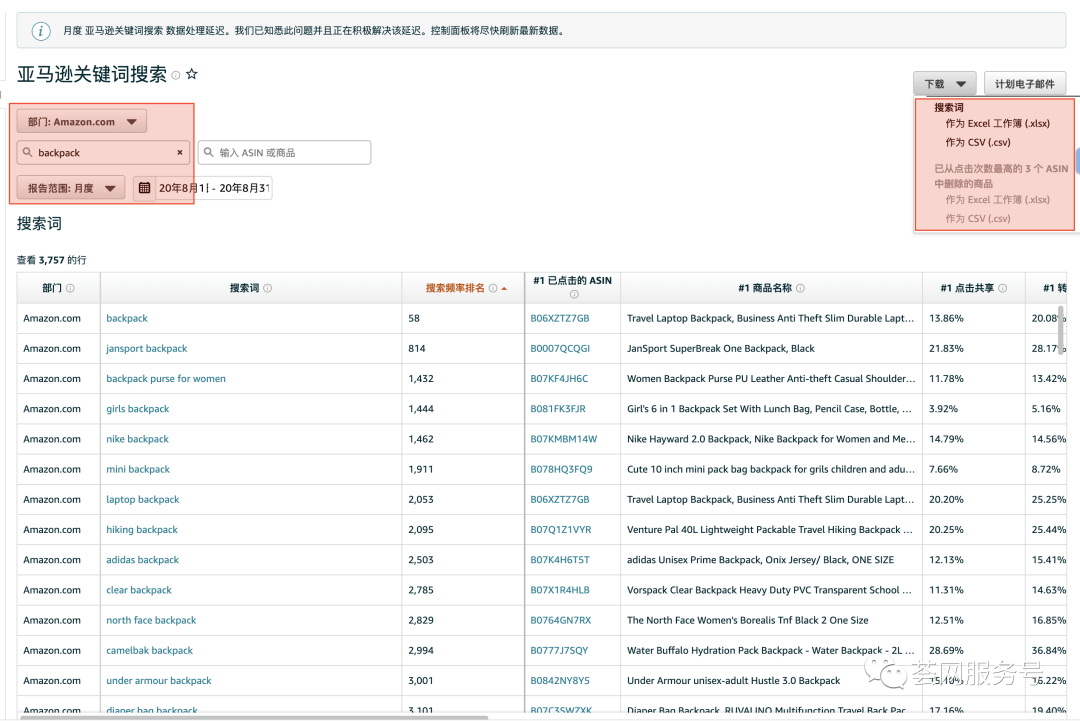Click the 计划电子邮件 button

pyautogui.click(x=1025, y=84)
